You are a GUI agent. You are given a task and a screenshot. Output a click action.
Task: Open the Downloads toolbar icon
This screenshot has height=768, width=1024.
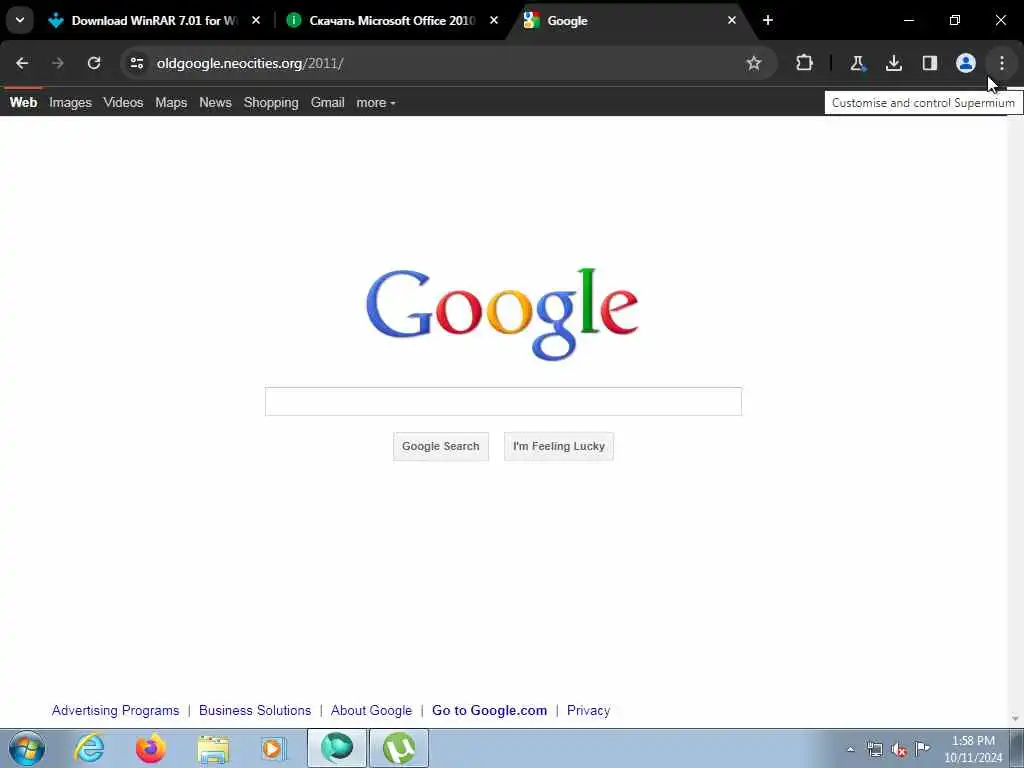pos(893,63)
